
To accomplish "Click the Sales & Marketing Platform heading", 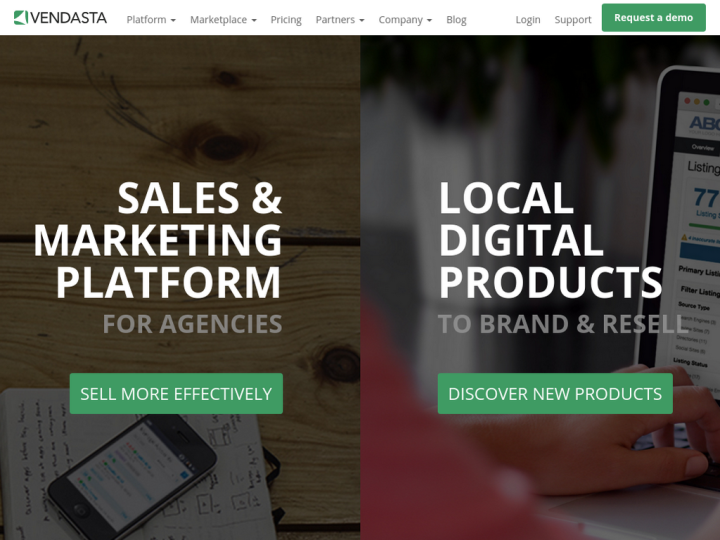I will coord(158,240).
